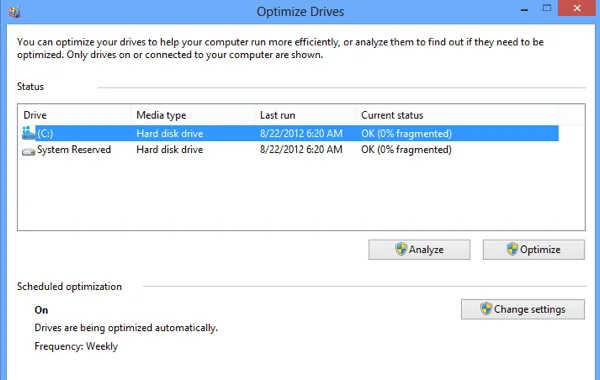This screenshot has width=600, height=380.
Task: Click the Optimize Drives app icon in title bar
Action: (x=15, y=11)
